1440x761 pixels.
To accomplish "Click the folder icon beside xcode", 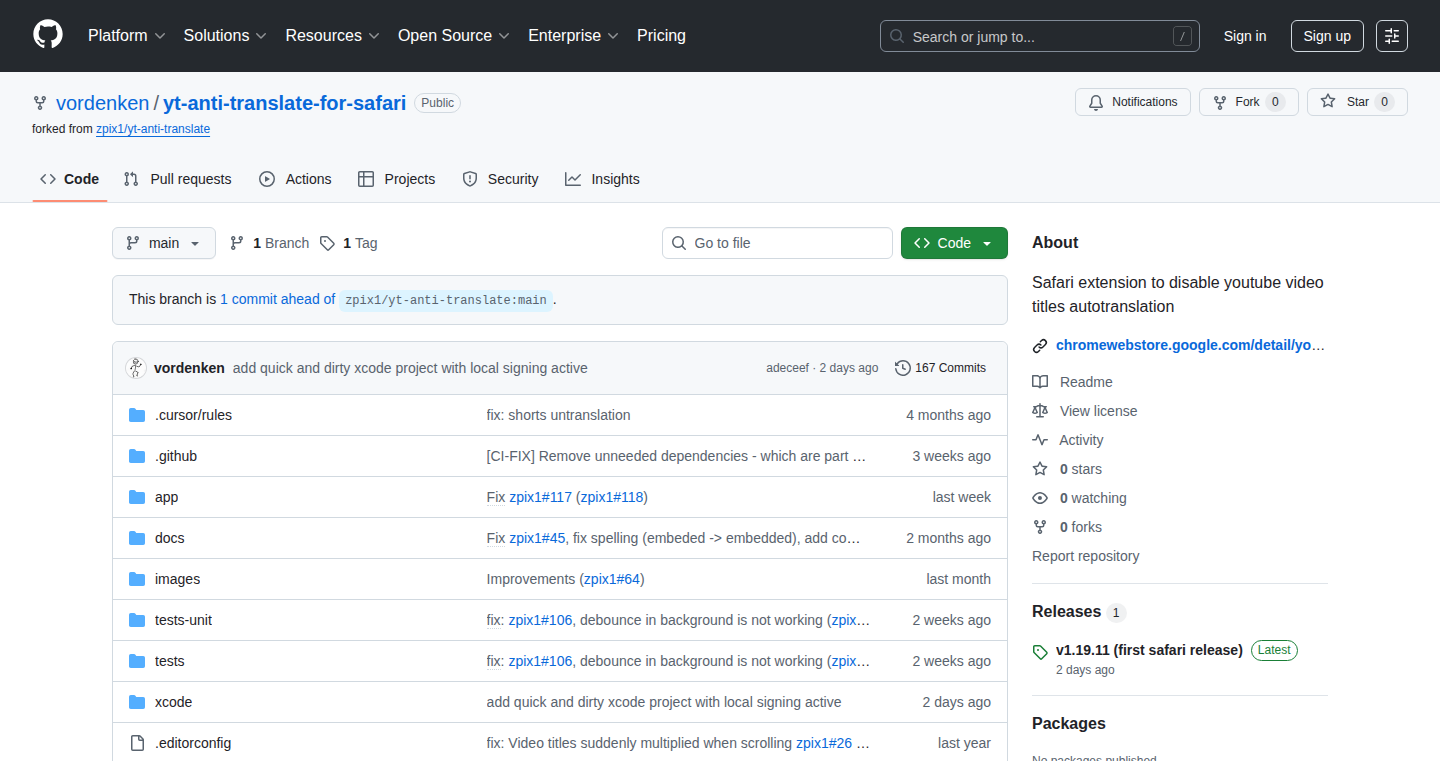I will (137, 702).
